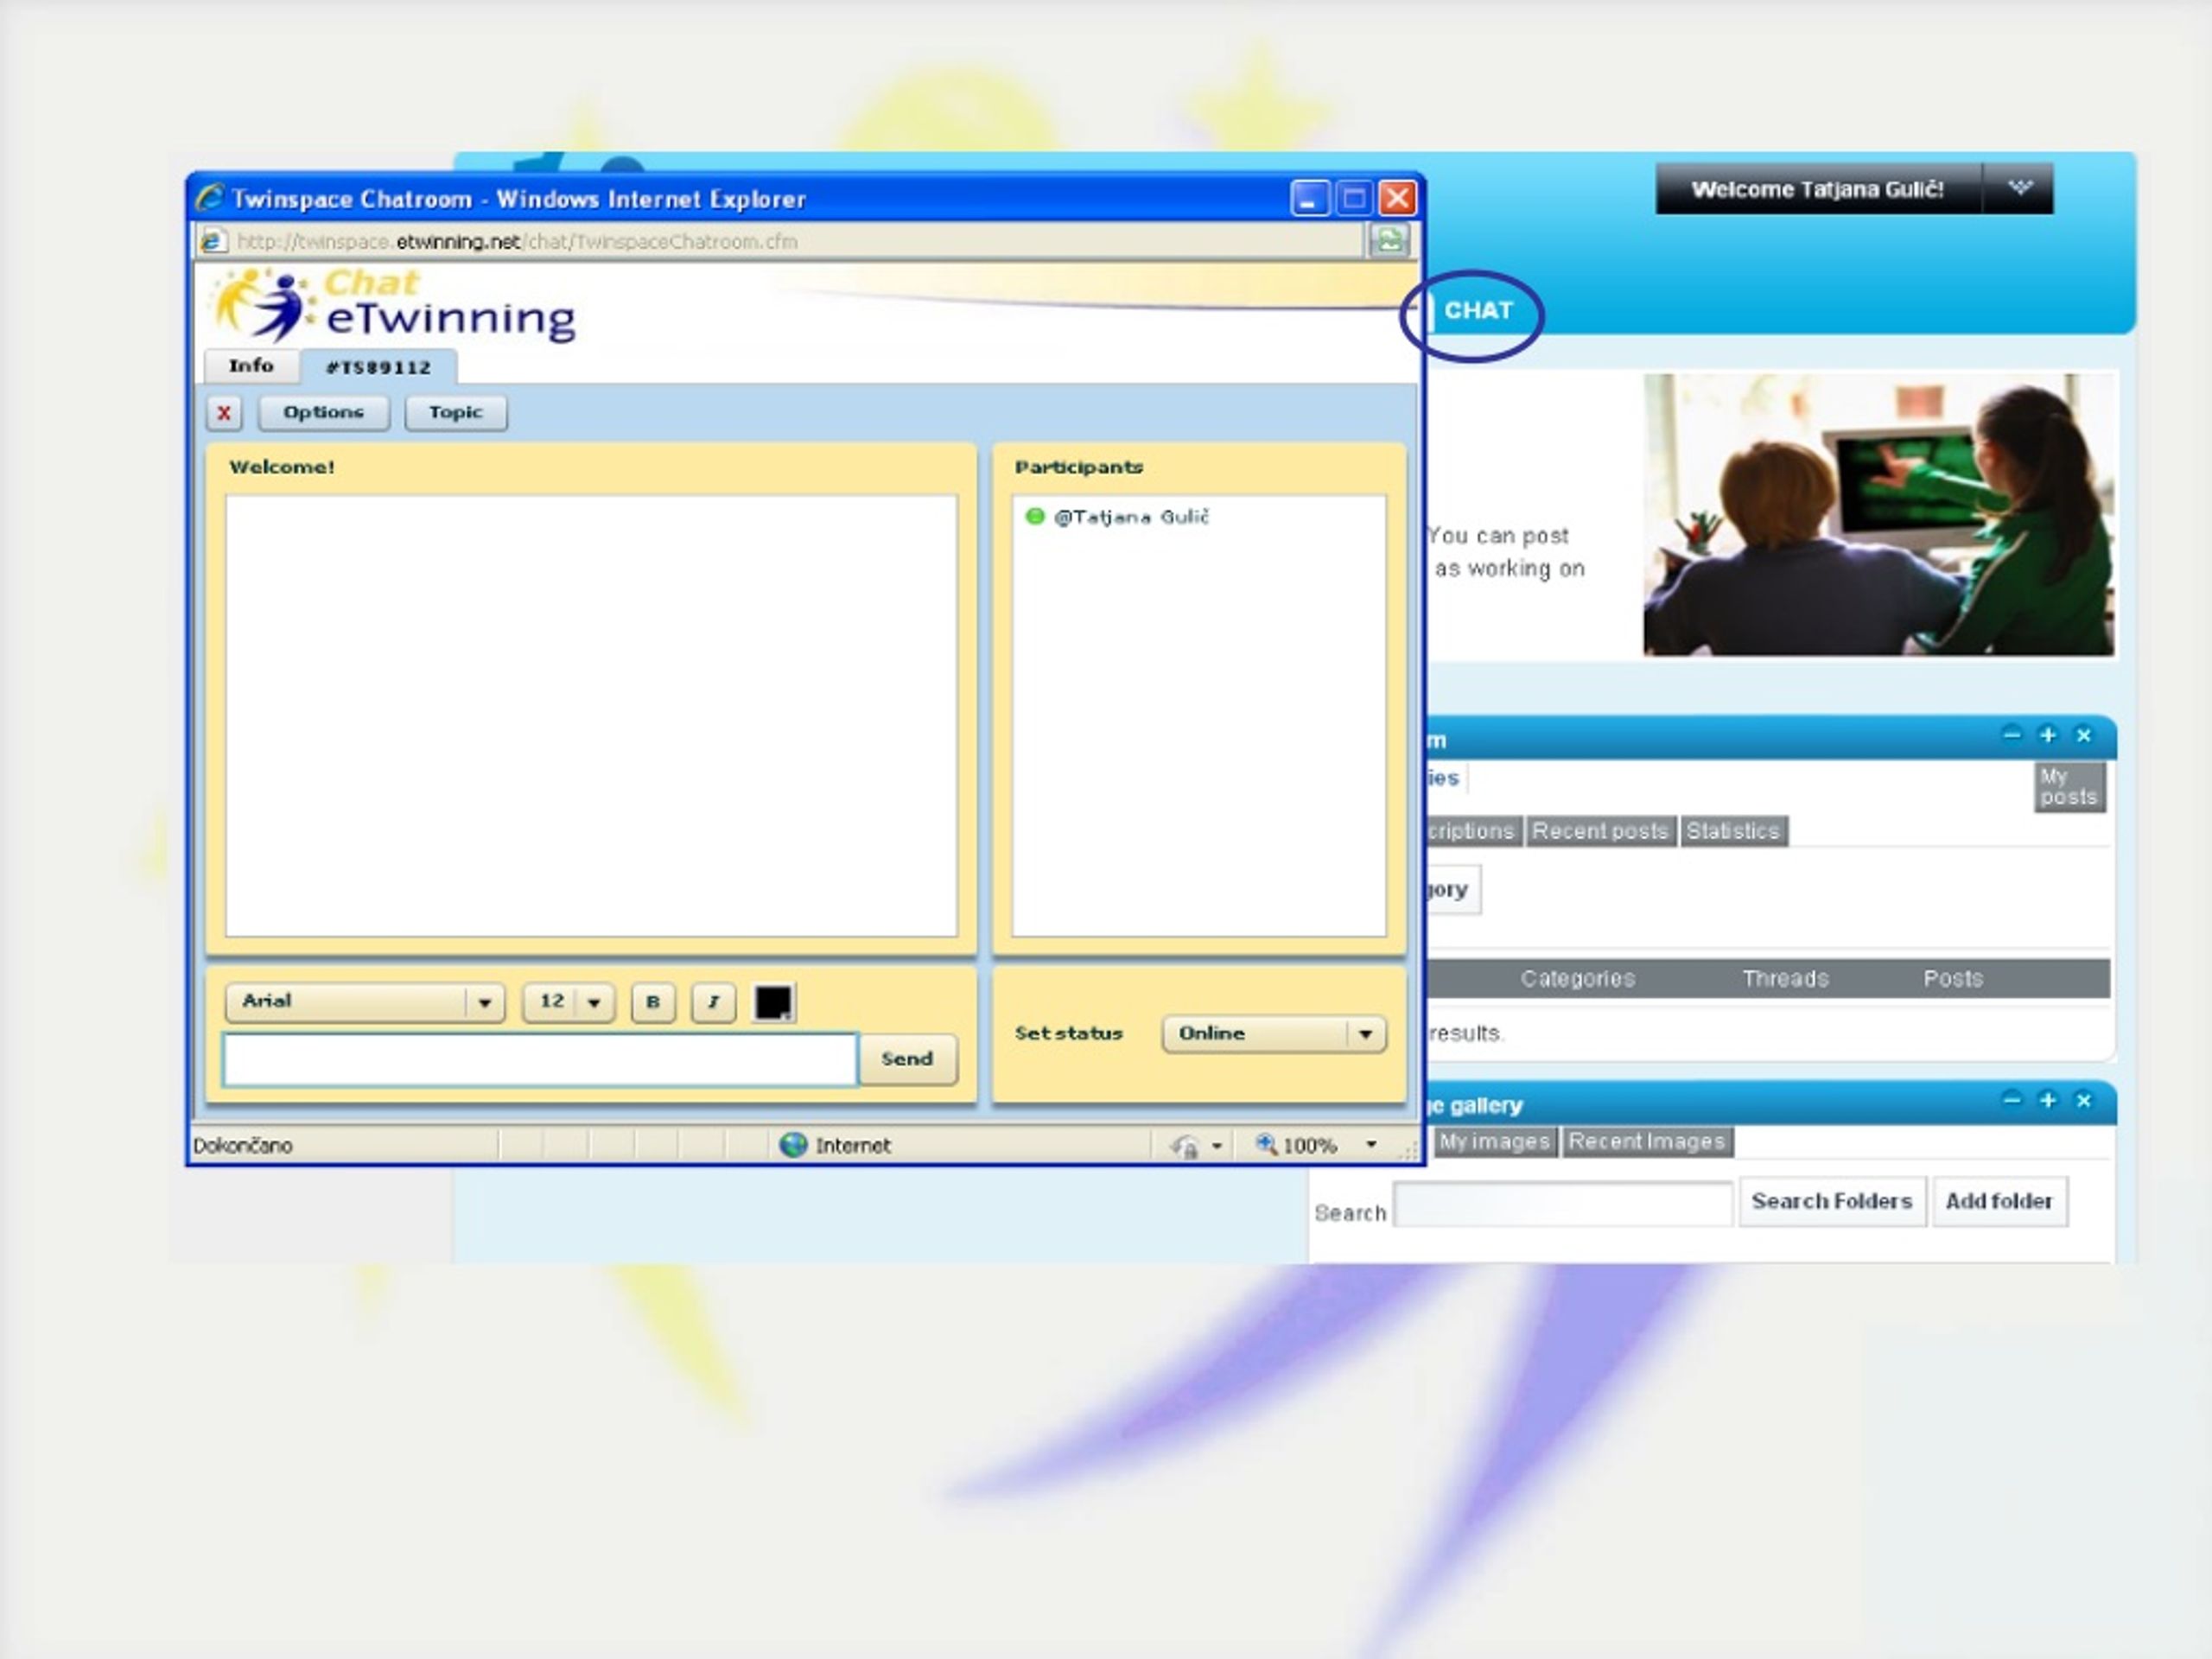2212x1659 pixels.
Task: Click the chatroom URL address field
Action: pyautogui.click(x=780, y=241)
